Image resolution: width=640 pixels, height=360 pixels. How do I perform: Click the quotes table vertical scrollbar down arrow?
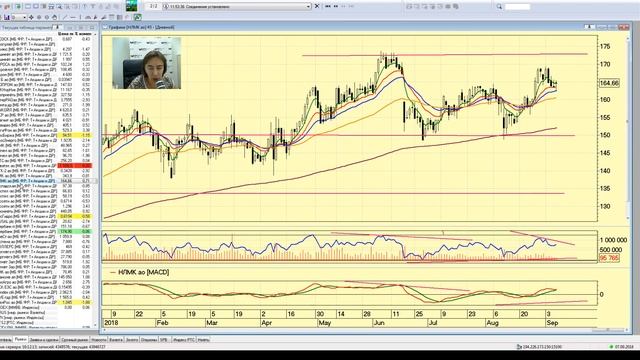coord(96,325)
